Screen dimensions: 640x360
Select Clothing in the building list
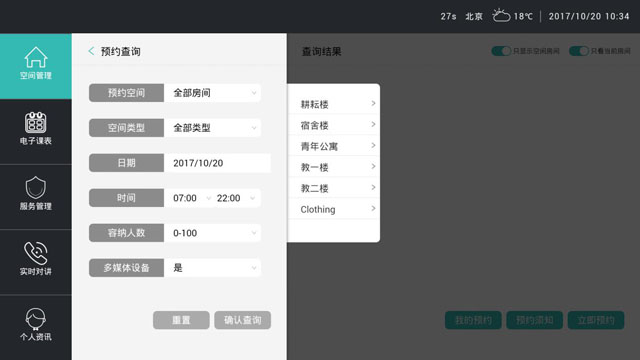(334, 209)
